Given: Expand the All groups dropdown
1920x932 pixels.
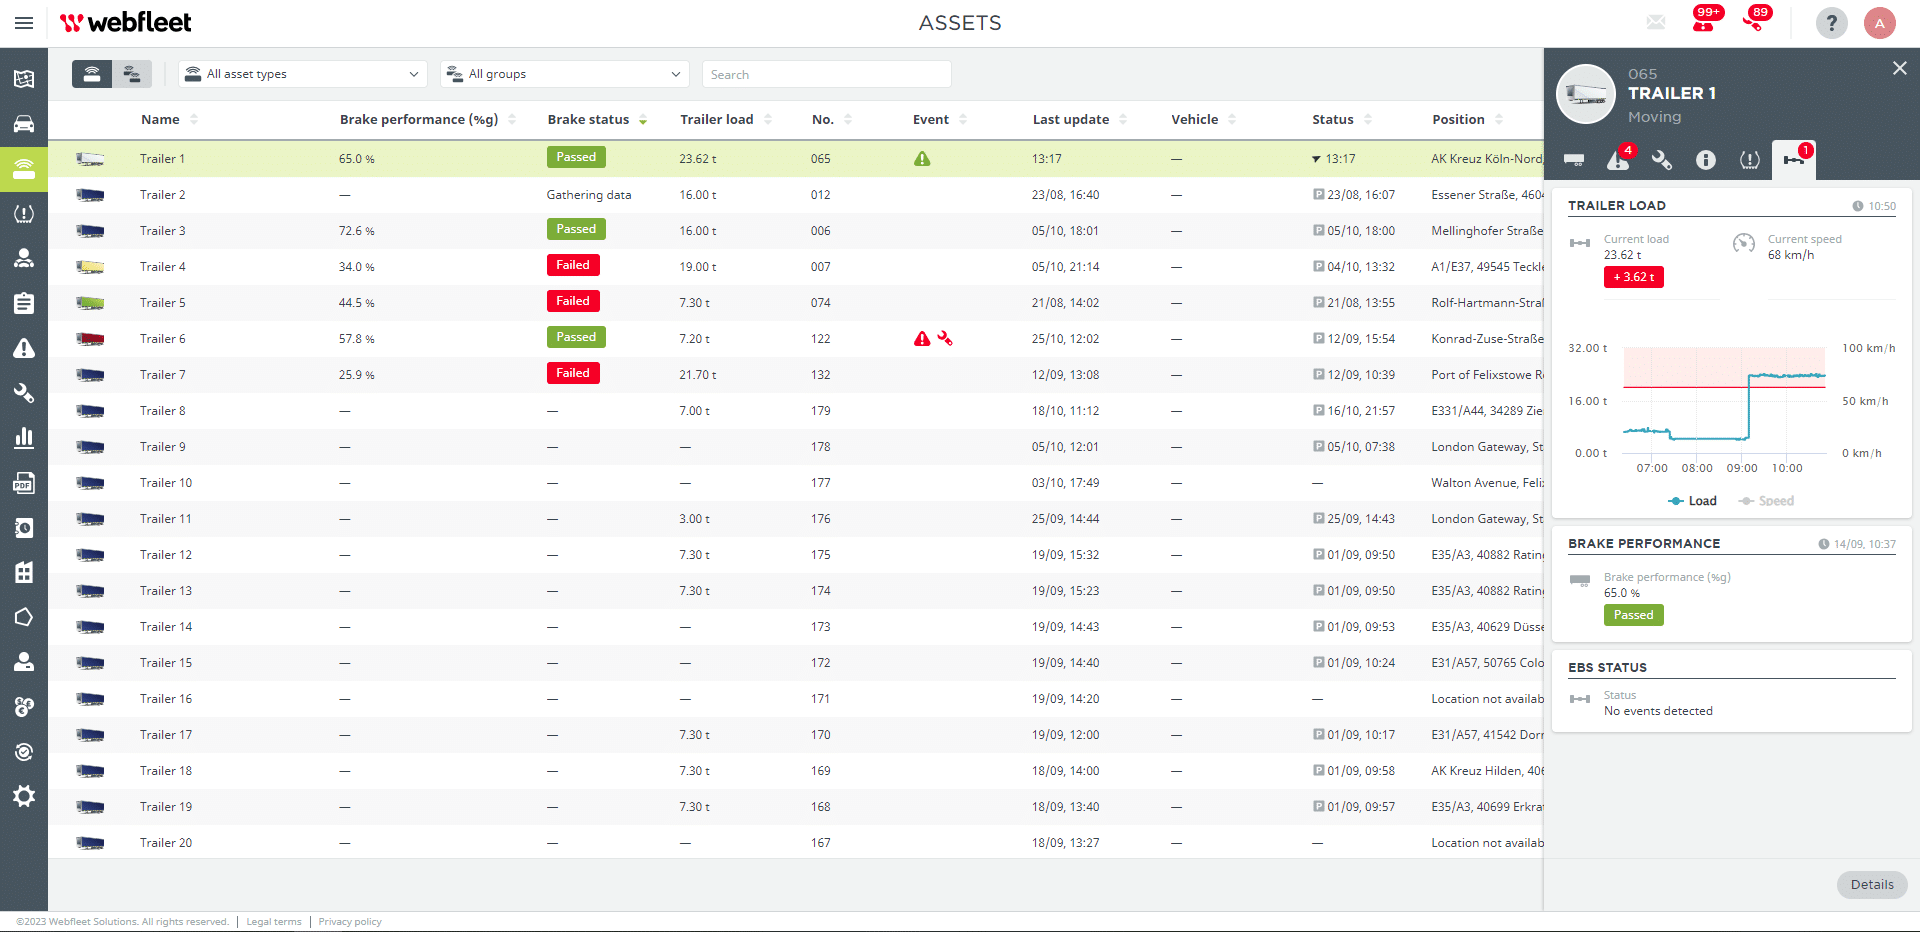Looking at the screenshot, I should coord(564,73).
